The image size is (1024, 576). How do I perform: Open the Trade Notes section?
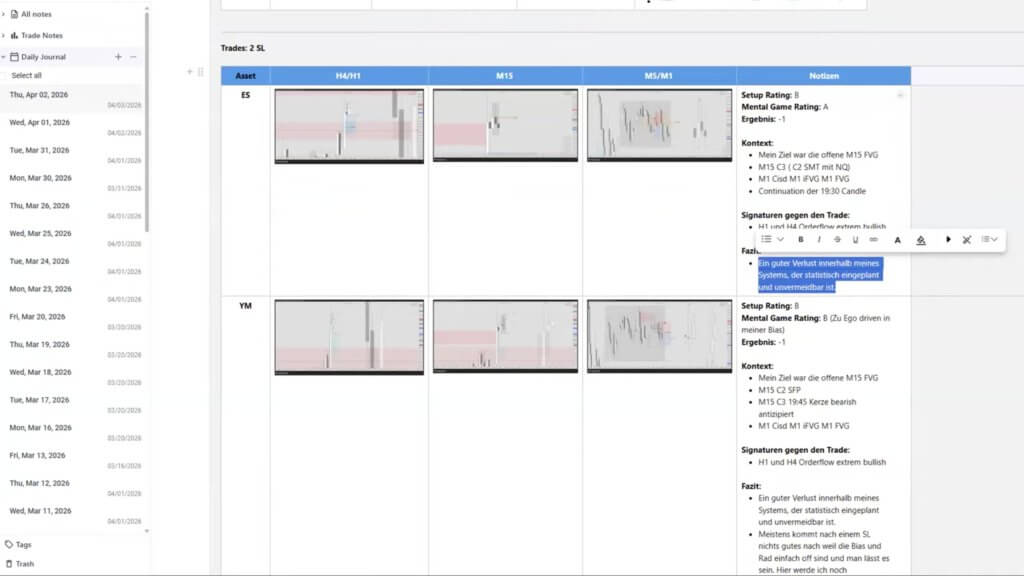point(41,35)
